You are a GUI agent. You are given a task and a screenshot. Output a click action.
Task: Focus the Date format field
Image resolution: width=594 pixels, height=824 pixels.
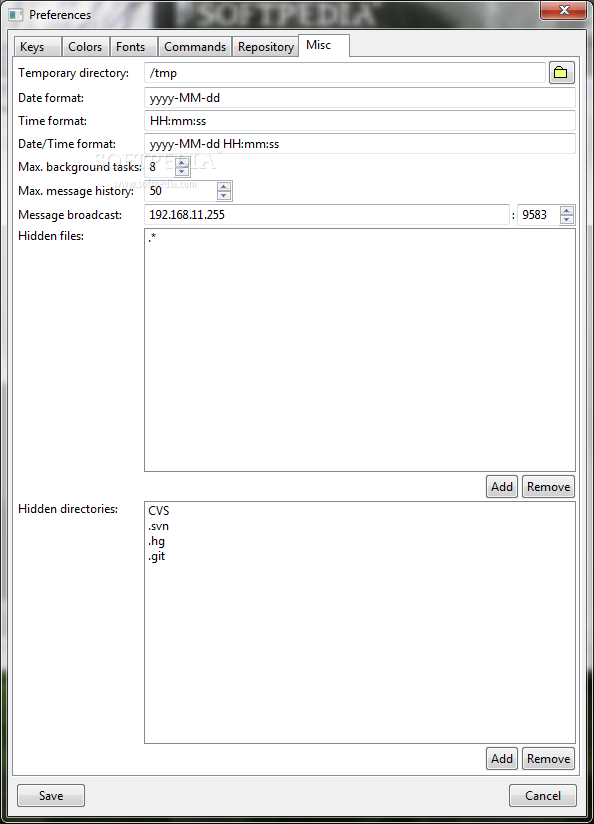360,98
